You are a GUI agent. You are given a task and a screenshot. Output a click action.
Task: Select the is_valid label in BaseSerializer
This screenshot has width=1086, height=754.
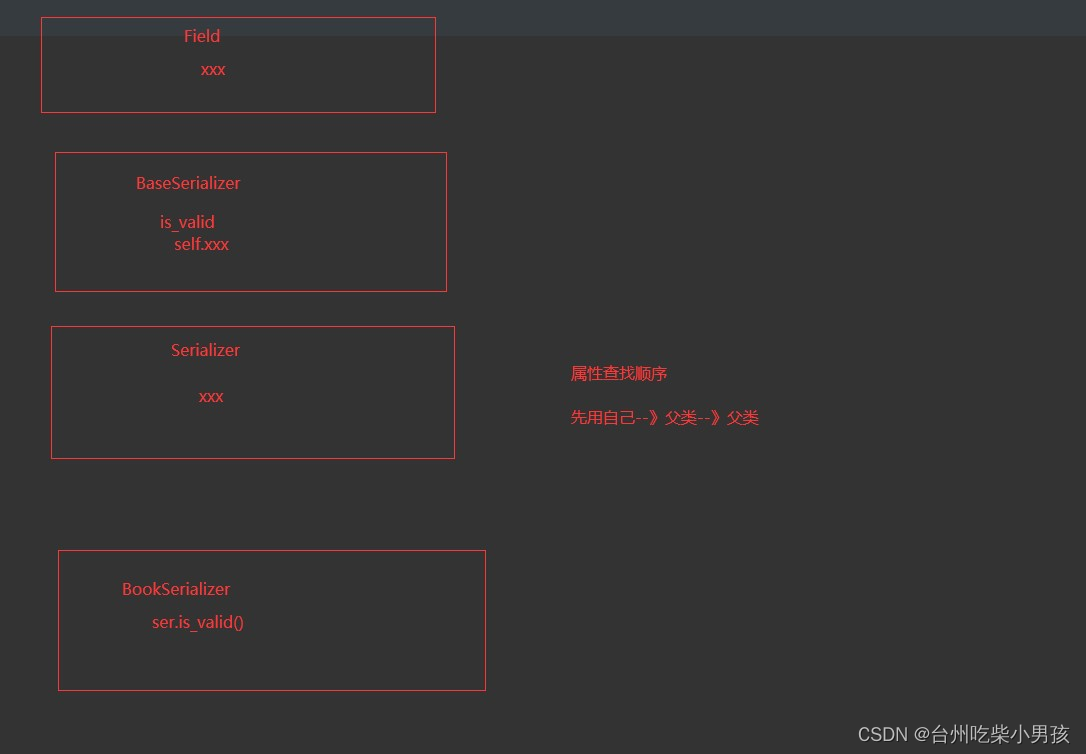click(x=187, y=221)
